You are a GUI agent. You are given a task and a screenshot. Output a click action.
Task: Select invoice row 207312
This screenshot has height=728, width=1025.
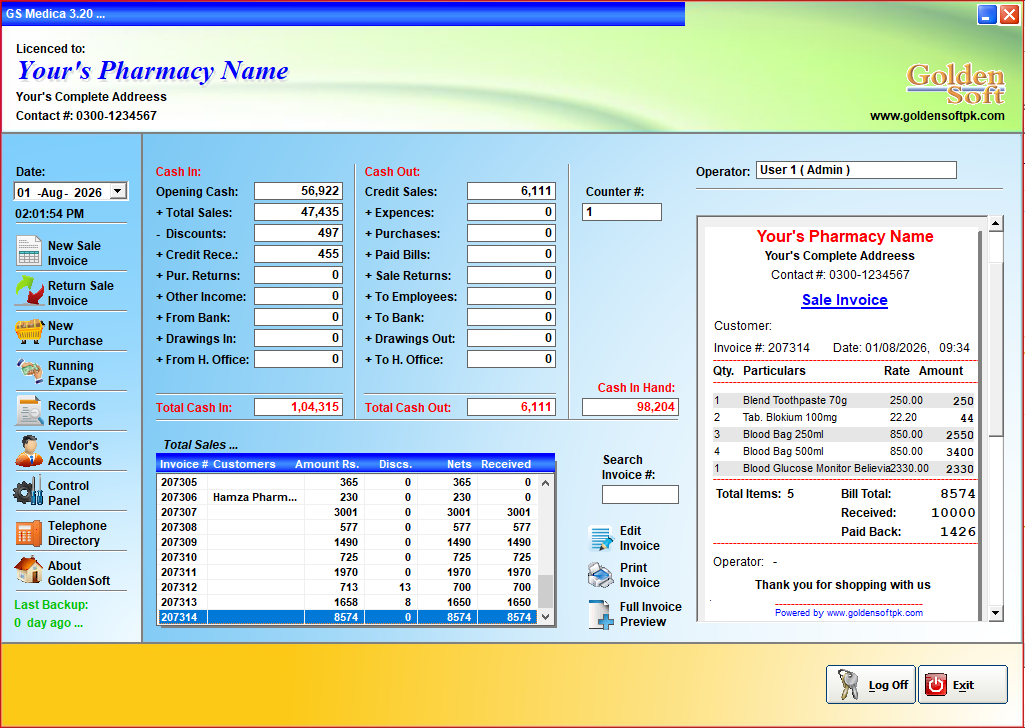348,587
